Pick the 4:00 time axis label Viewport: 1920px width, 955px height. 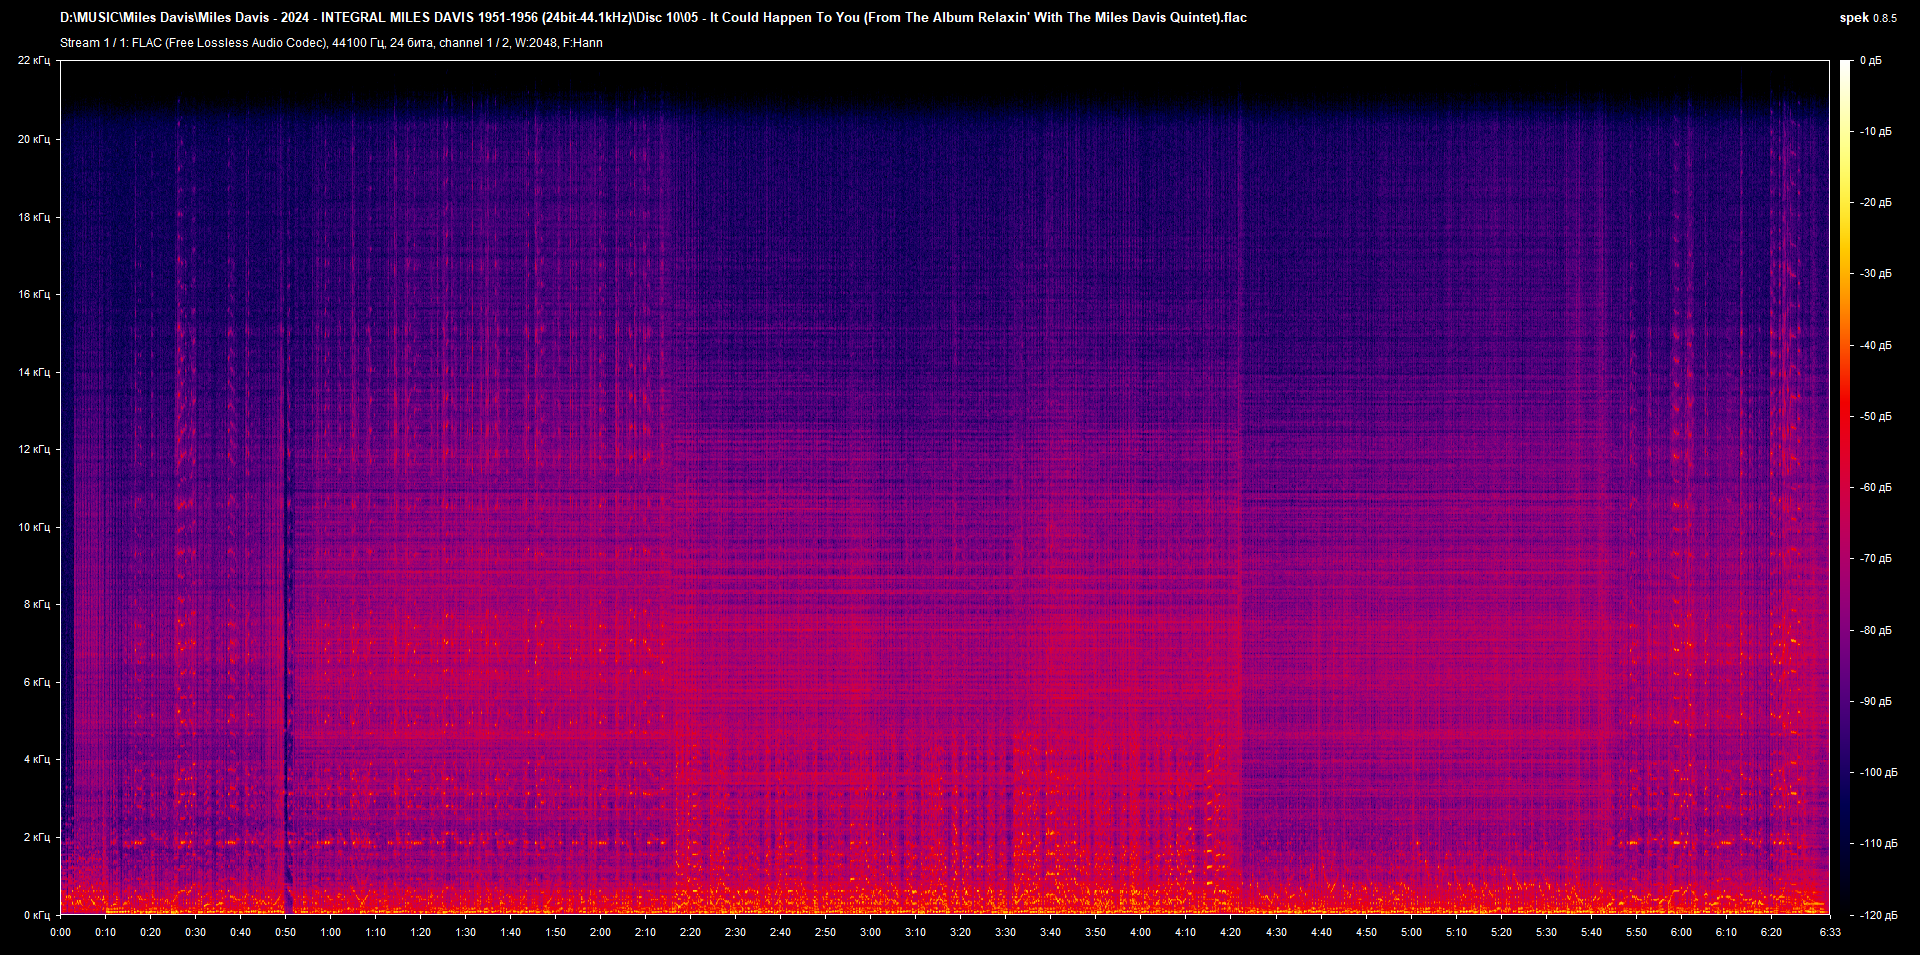coord(1140,932)
